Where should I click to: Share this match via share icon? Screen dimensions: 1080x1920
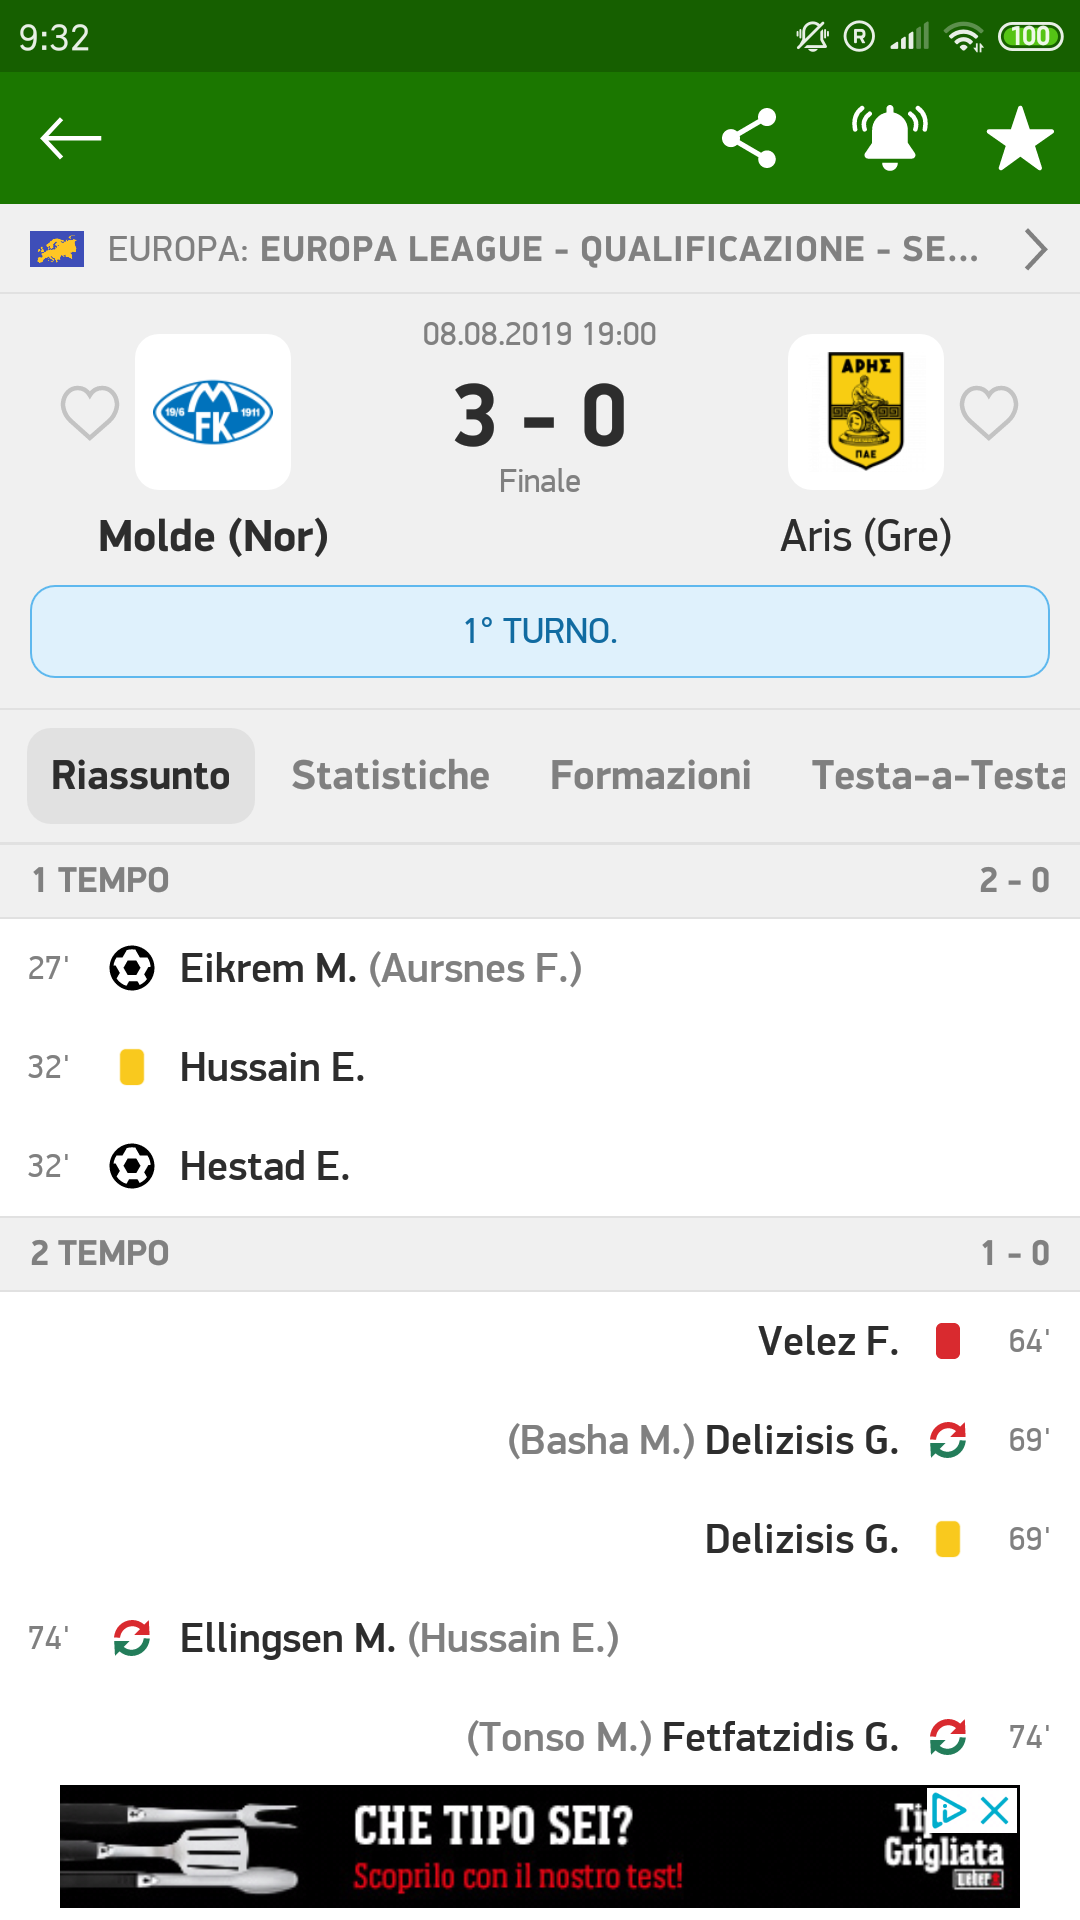coord(749,138)
